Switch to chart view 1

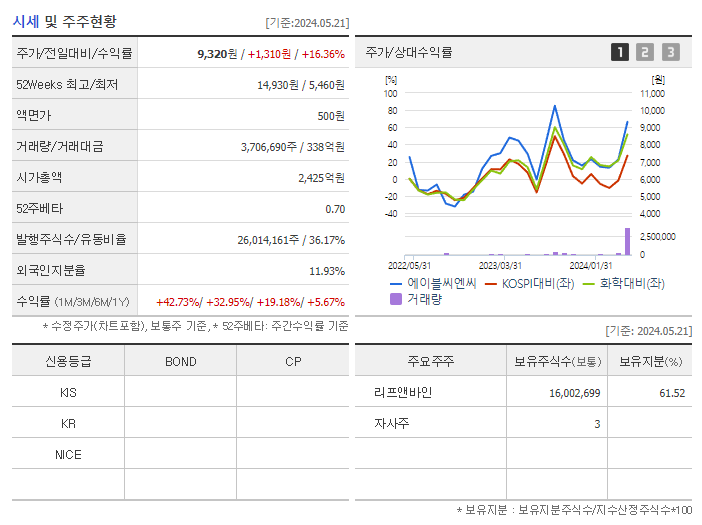(620, 52)
